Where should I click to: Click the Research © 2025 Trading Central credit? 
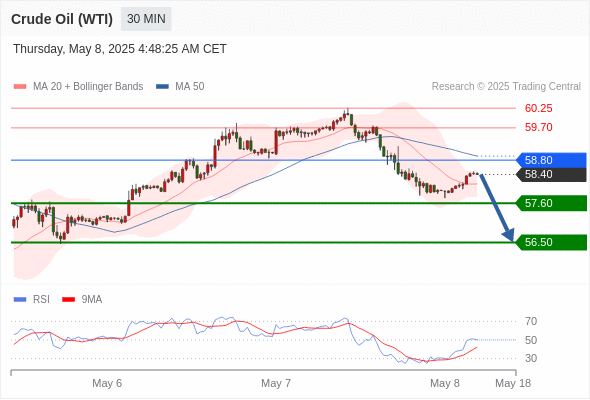coord(506,87)
